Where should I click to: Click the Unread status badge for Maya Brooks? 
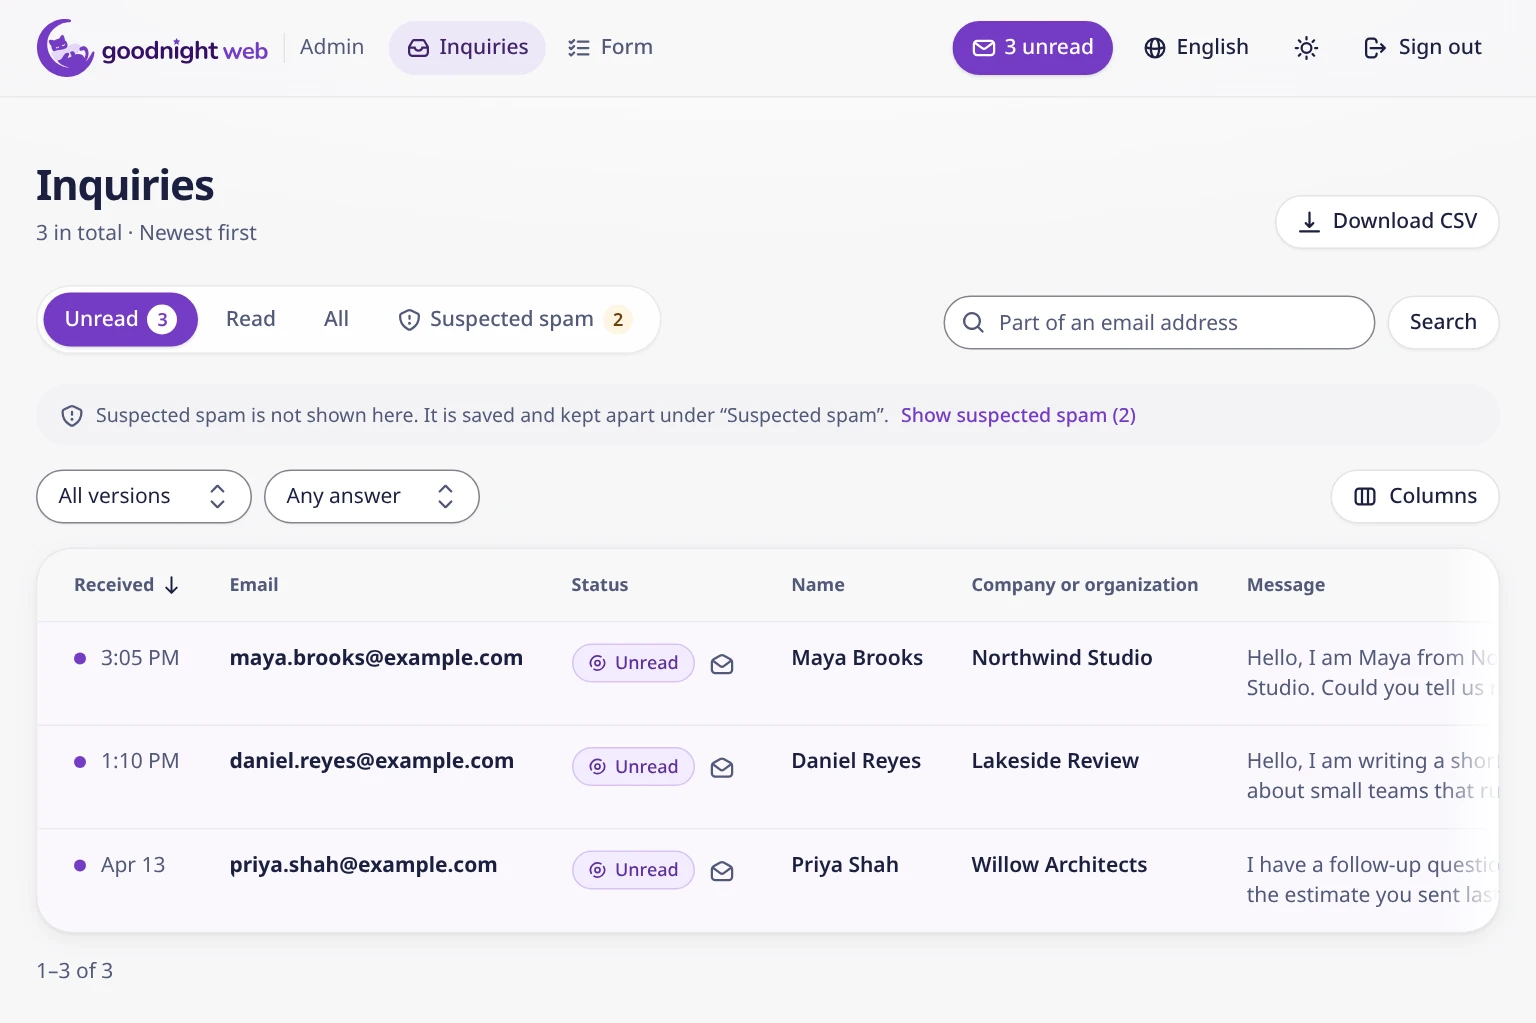click(x=633, y=663)
